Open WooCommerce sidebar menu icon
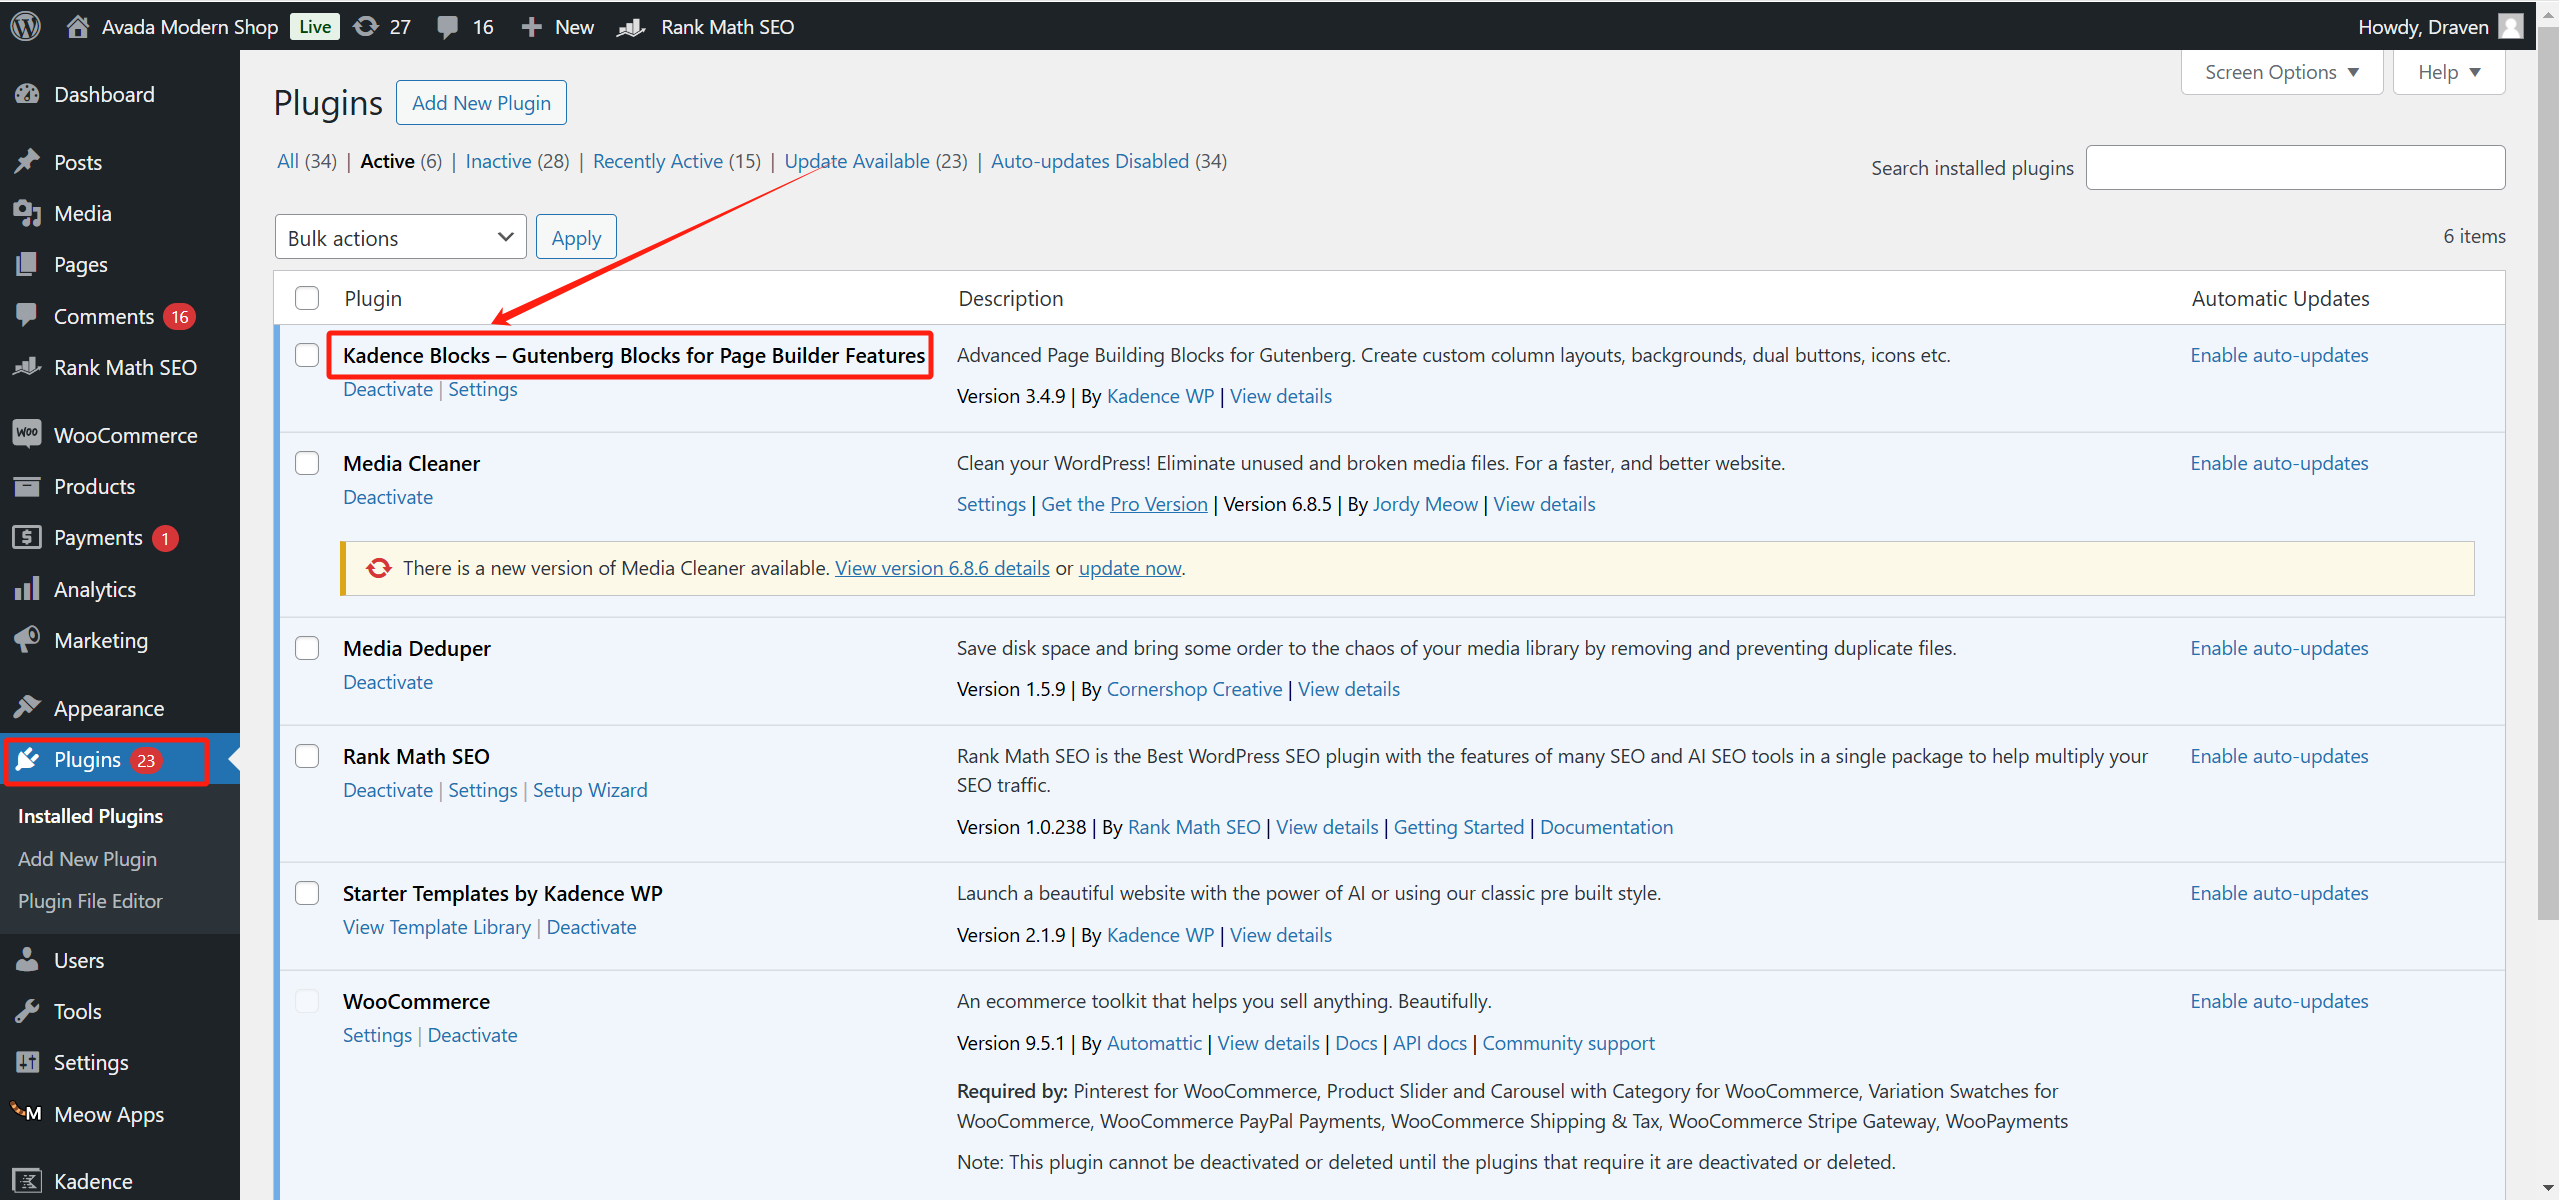Viewport: 2559px width, 1200px height. (27, 434)
